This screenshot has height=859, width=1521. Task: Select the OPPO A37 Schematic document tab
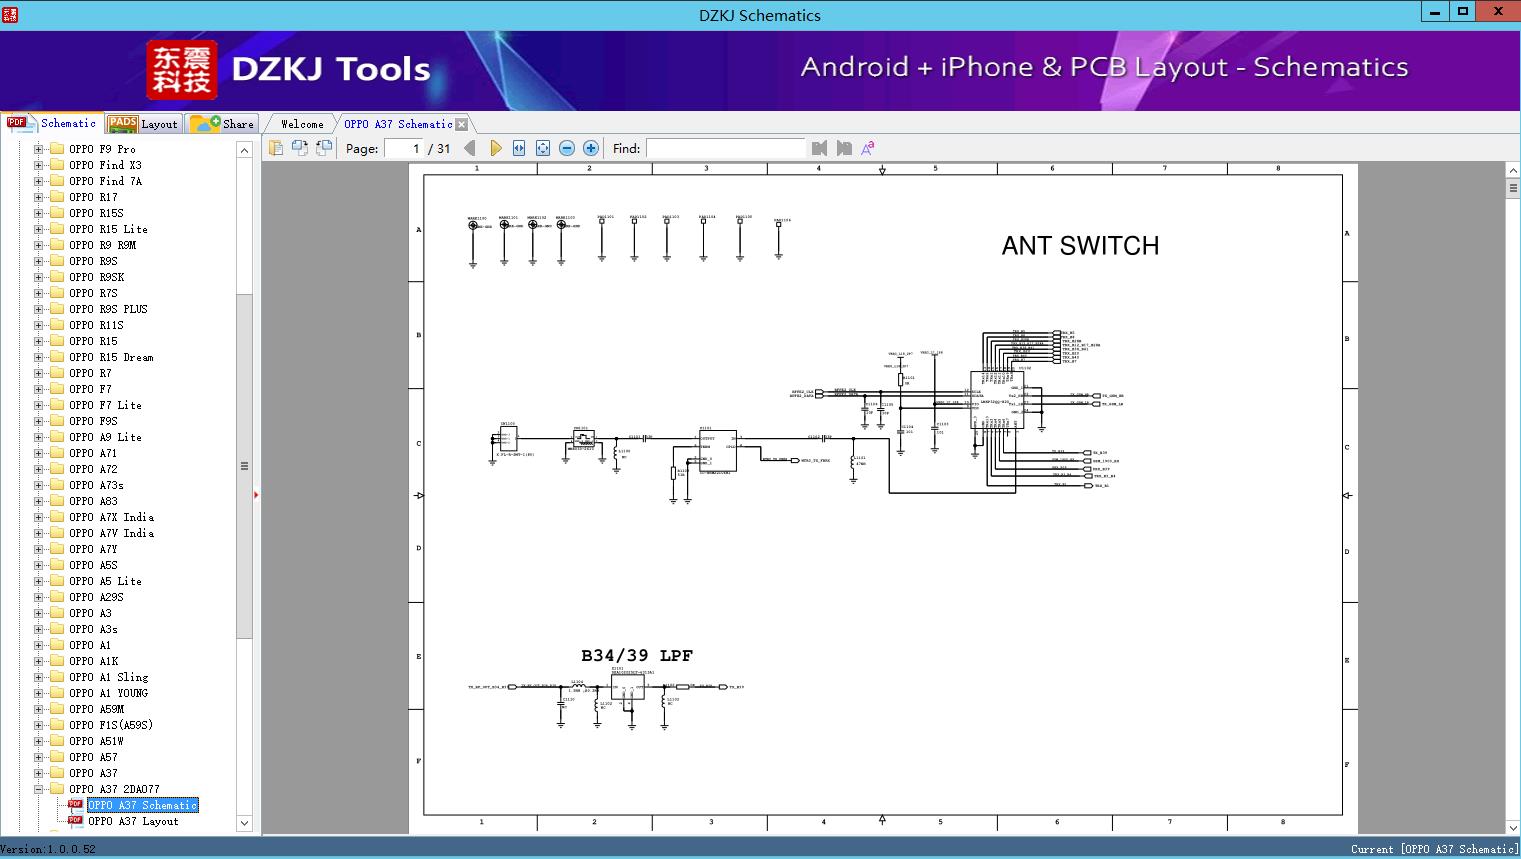(x=398, y=124)
